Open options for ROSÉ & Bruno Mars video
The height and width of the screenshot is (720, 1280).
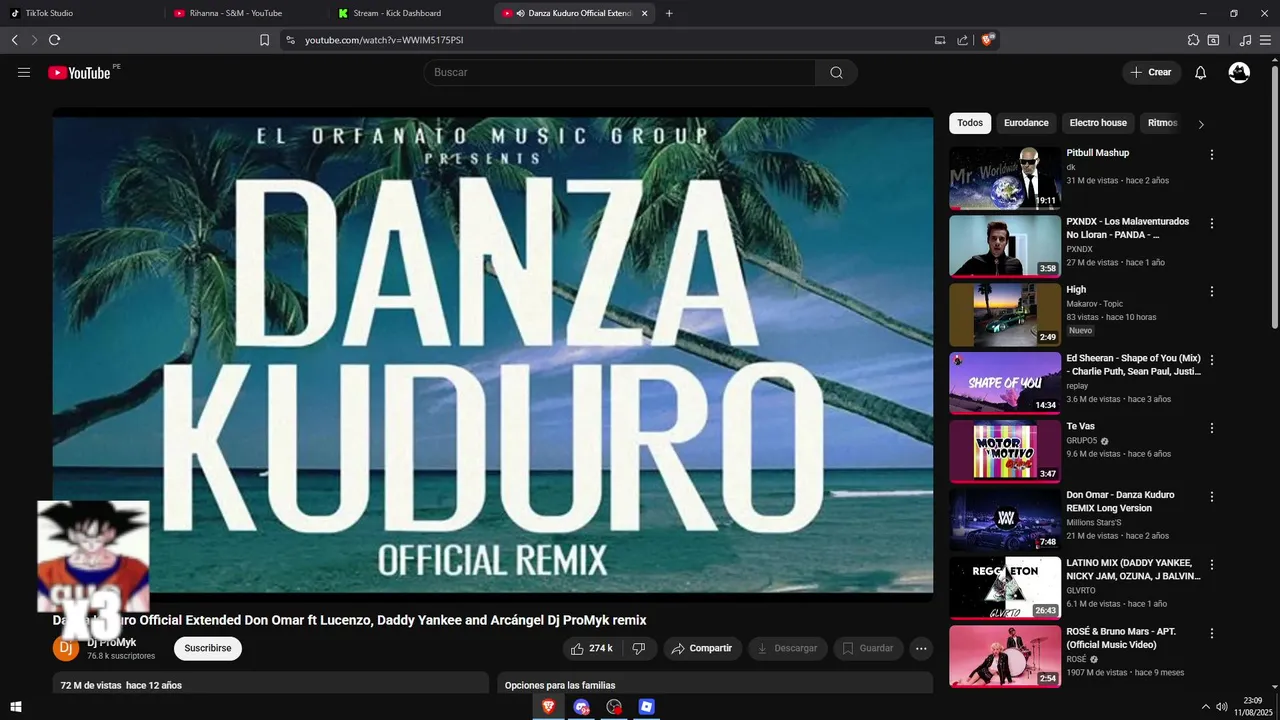tap(1212, 634)
